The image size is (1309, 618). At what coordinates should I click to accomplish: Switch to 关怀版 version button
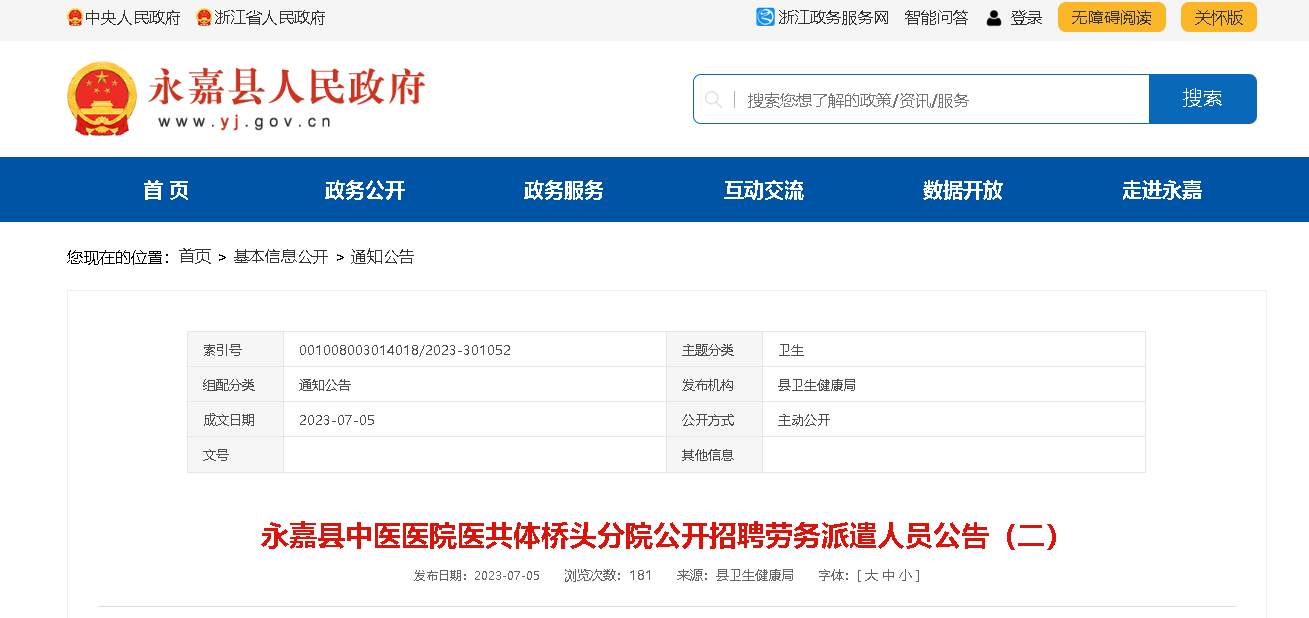(1219, 17)
